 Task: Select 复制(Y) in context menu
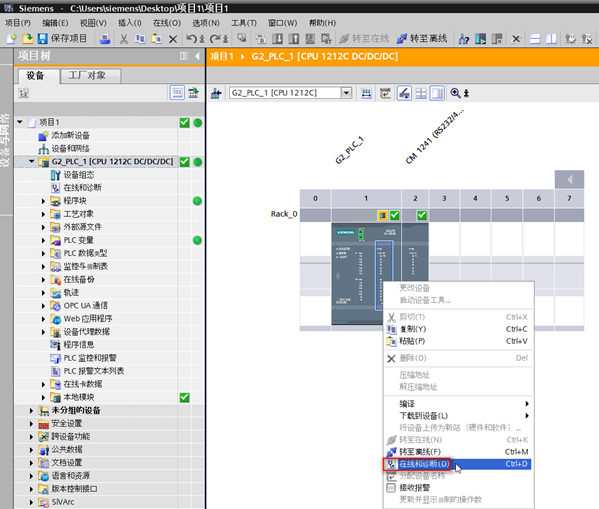click(458, 329)
